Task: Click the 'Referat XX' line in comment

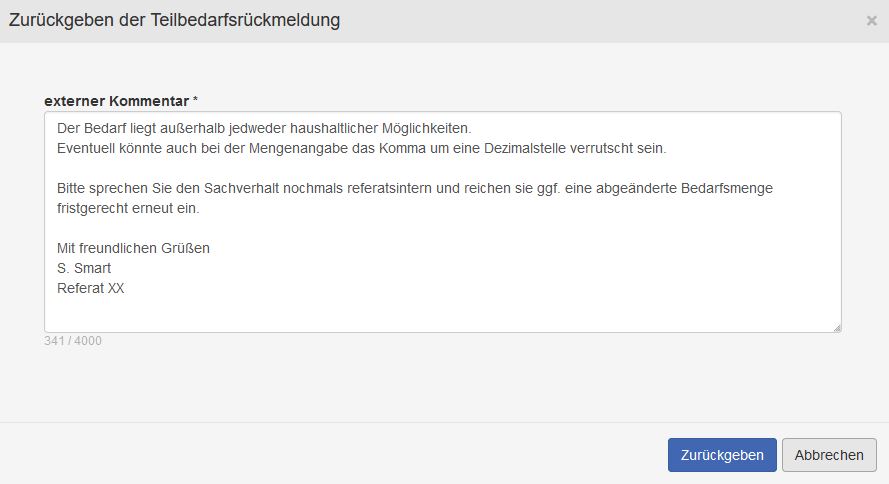Action: click(91, 288)
